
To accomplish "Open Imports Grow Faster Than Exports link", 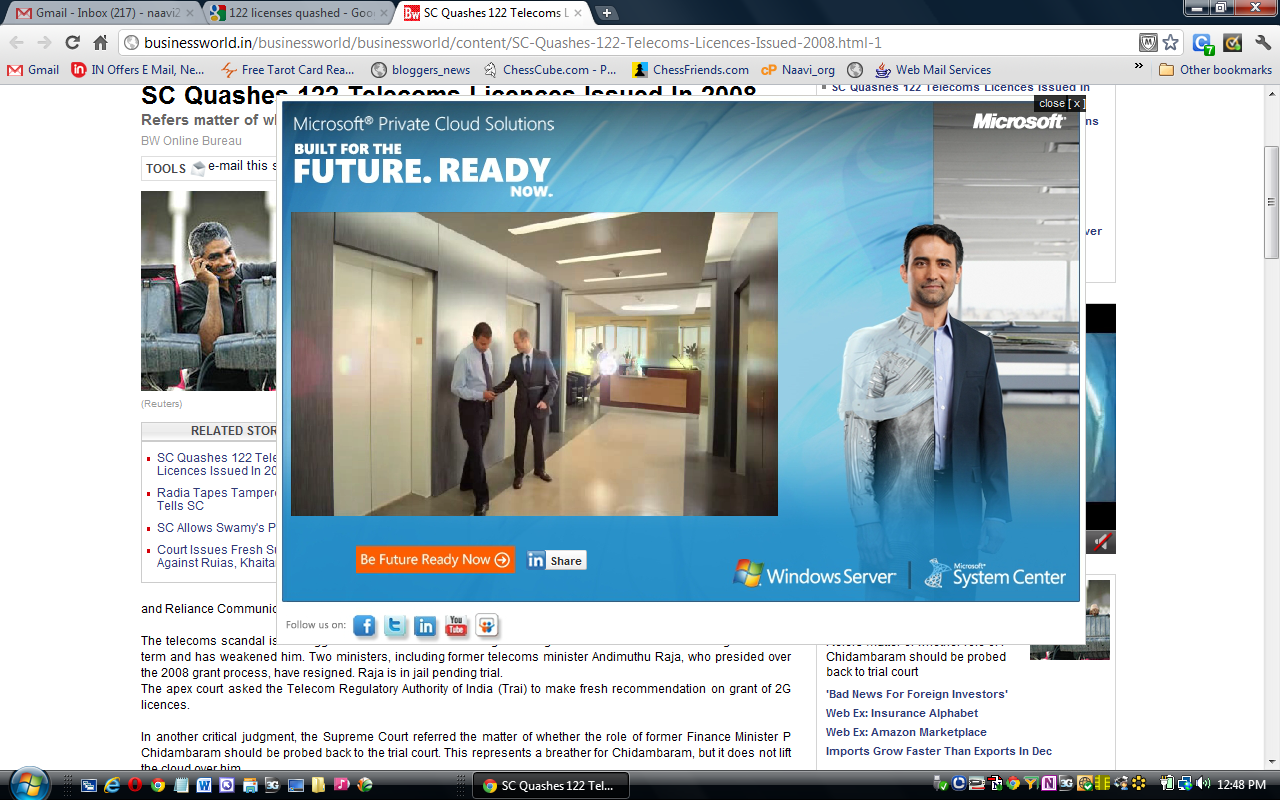I will click(939, 751).
